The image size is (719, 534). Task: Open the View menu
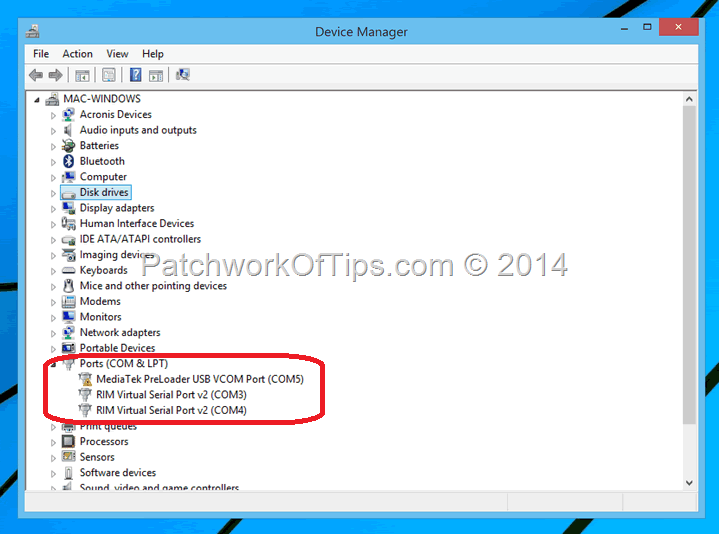[x=117, y=54]
